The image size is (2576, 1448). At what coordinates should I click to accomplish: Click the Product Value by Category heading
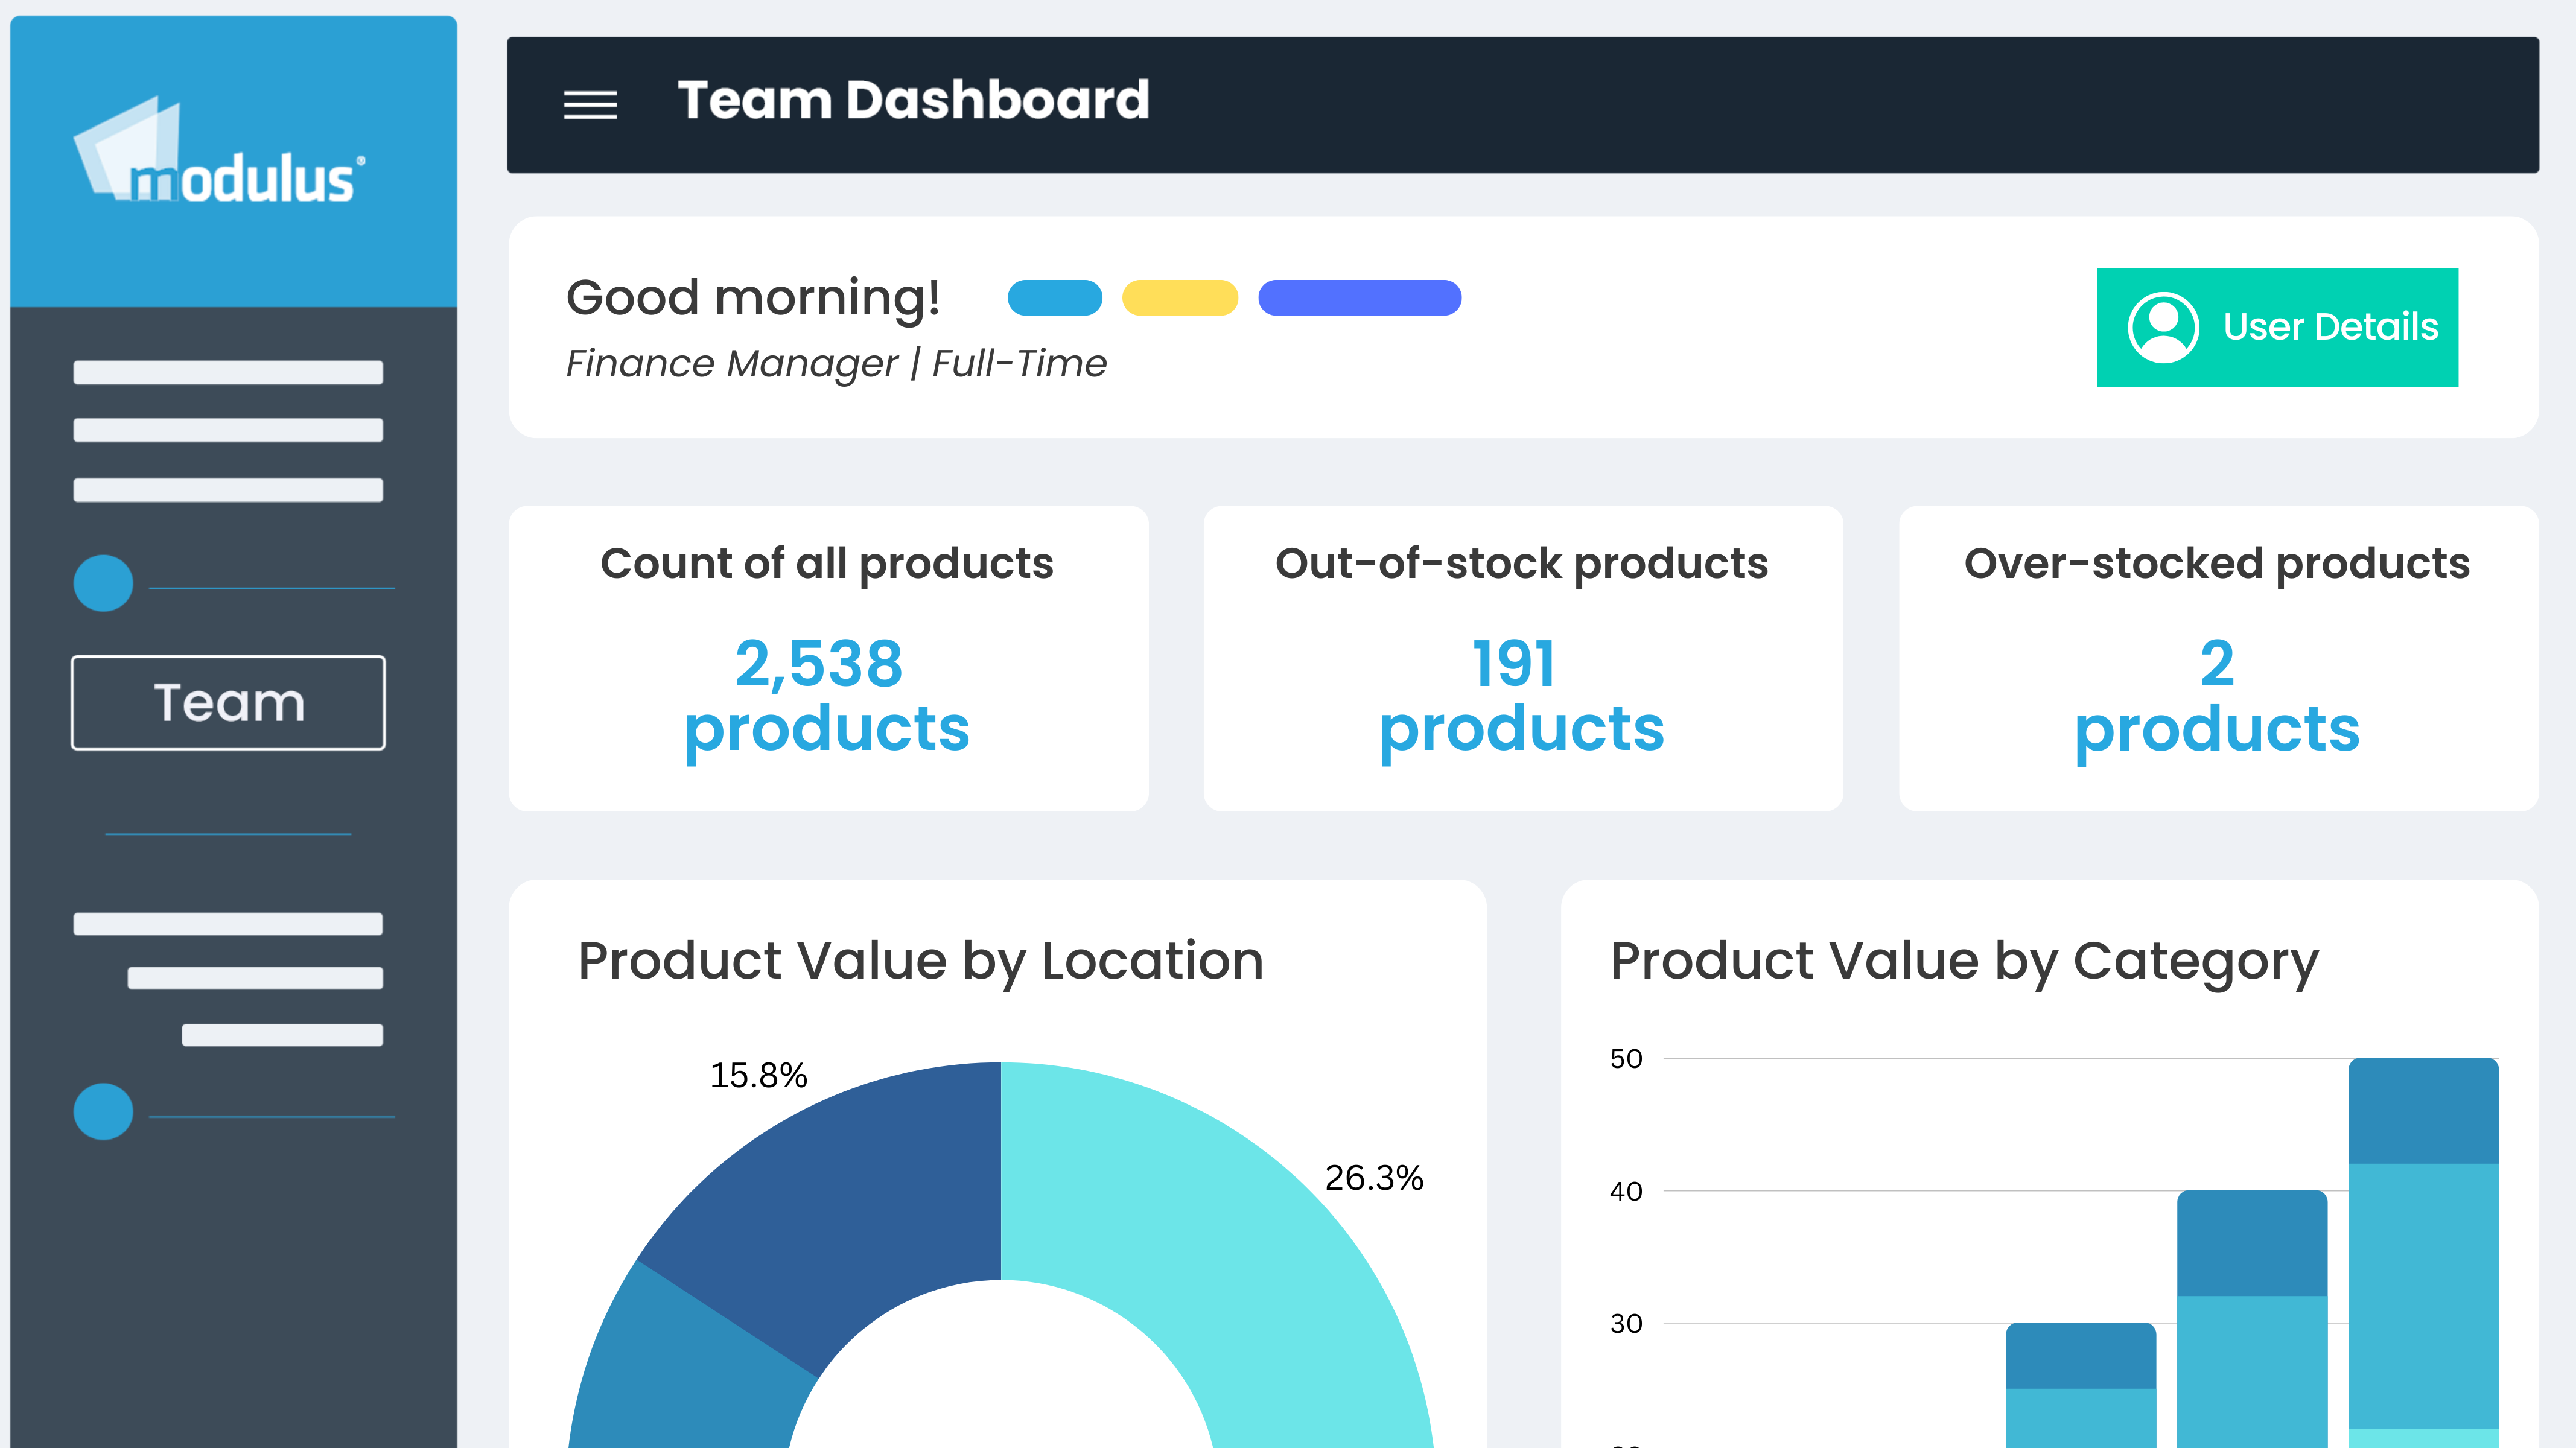coord(1964,961)
